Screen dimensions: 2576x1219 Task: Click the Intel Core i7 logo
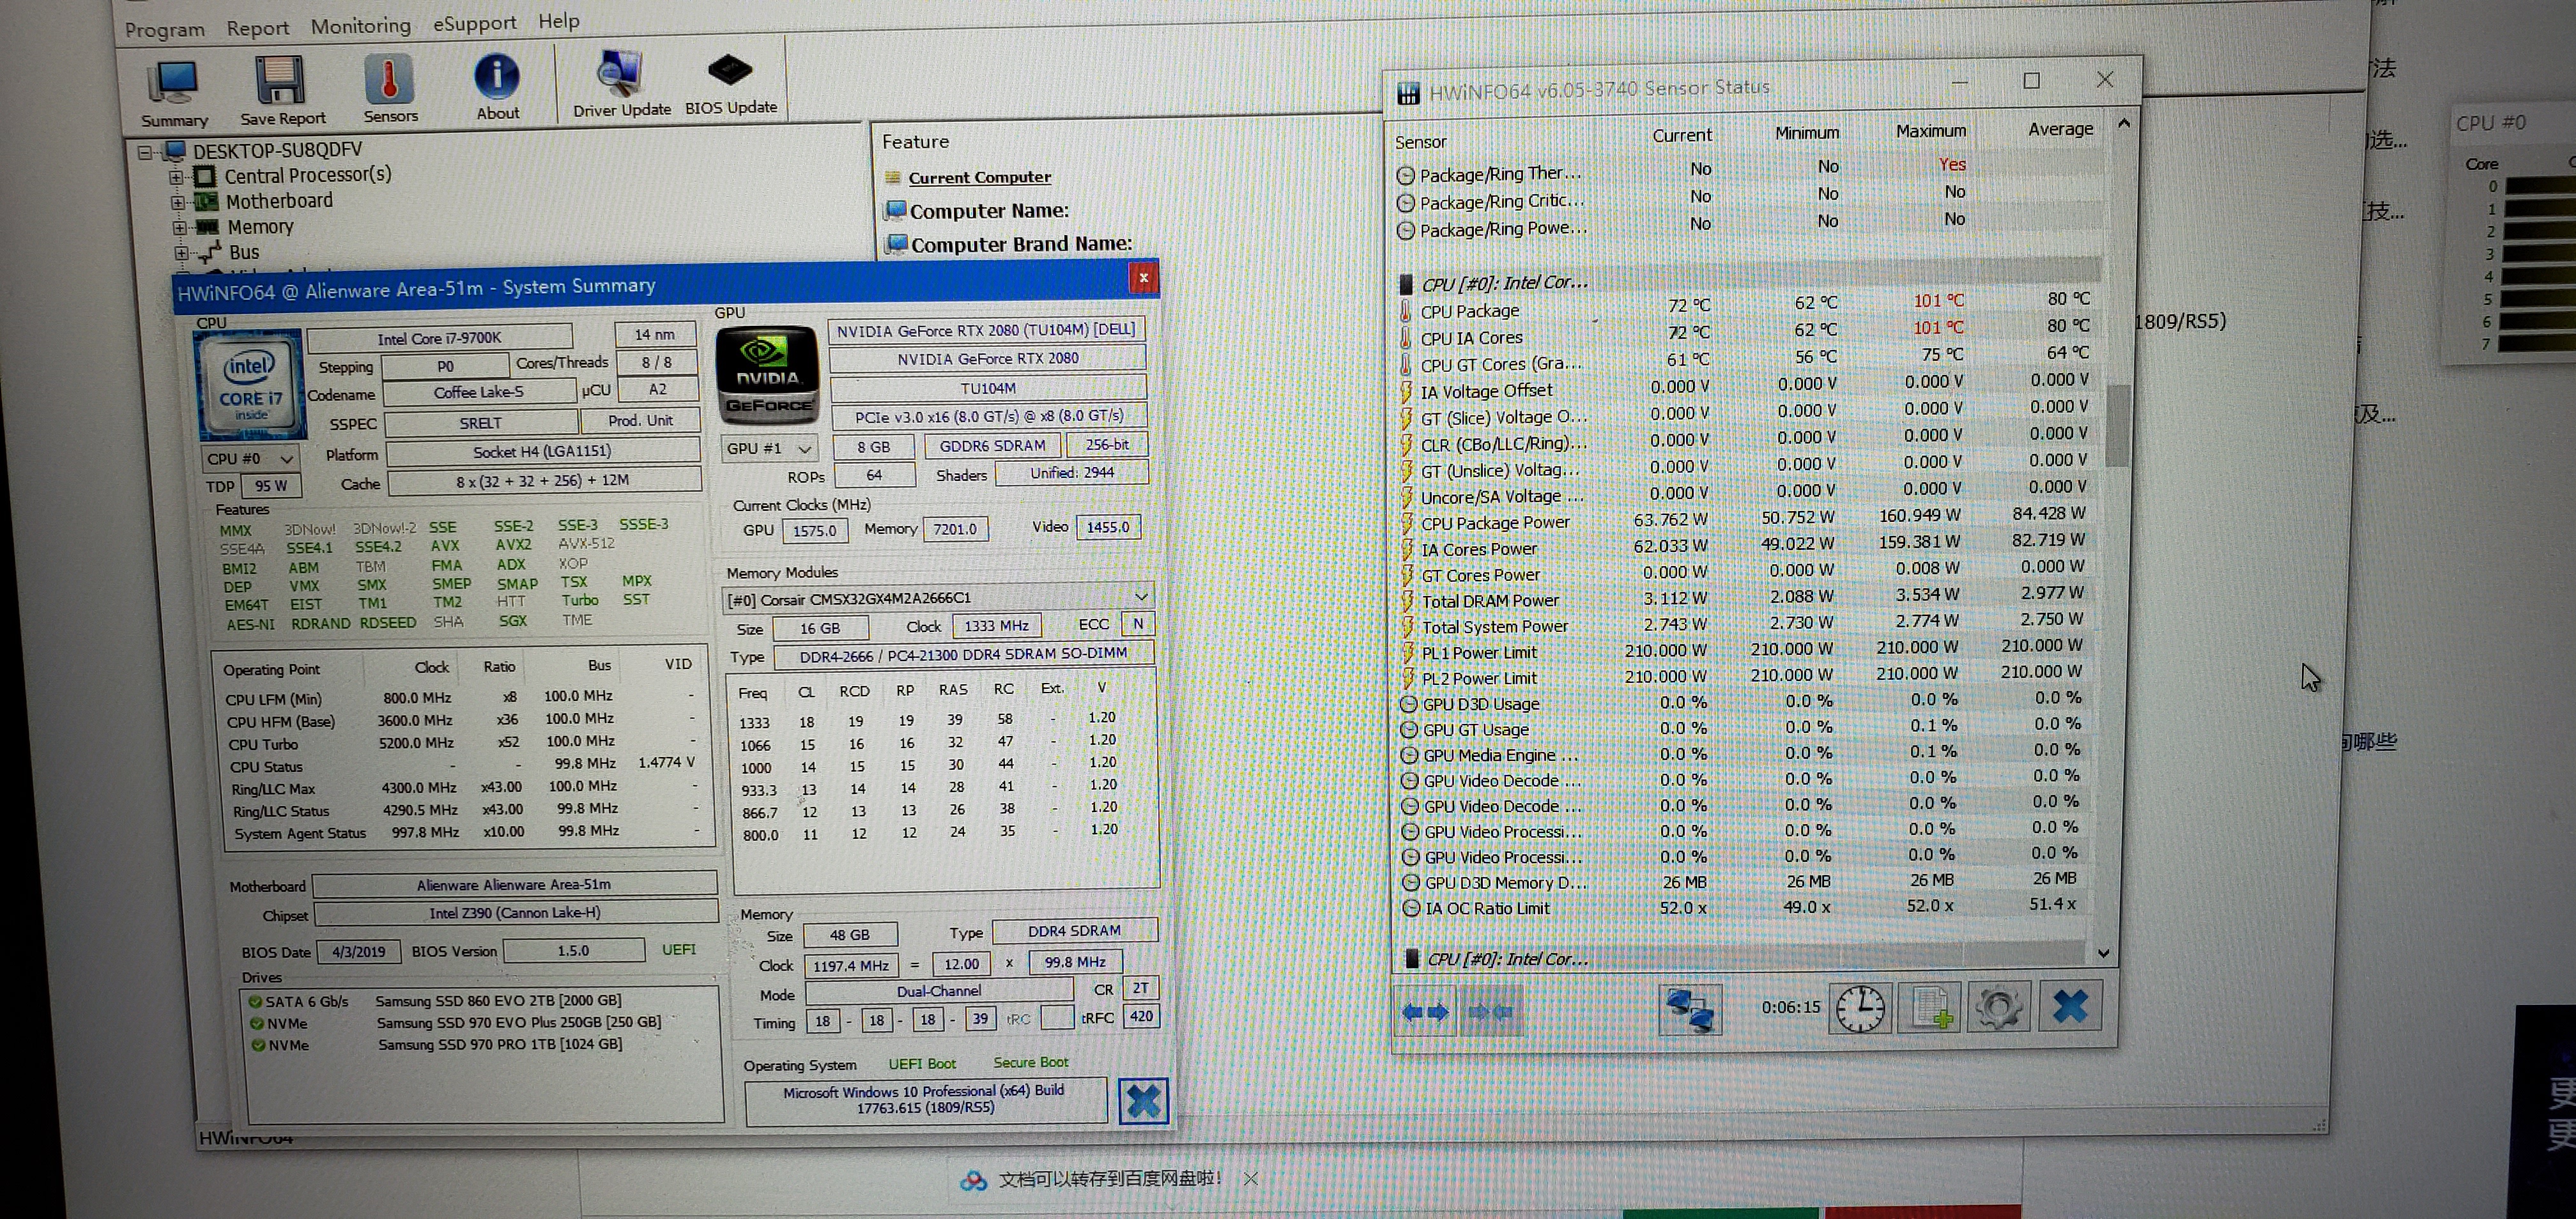click(250, 385)
